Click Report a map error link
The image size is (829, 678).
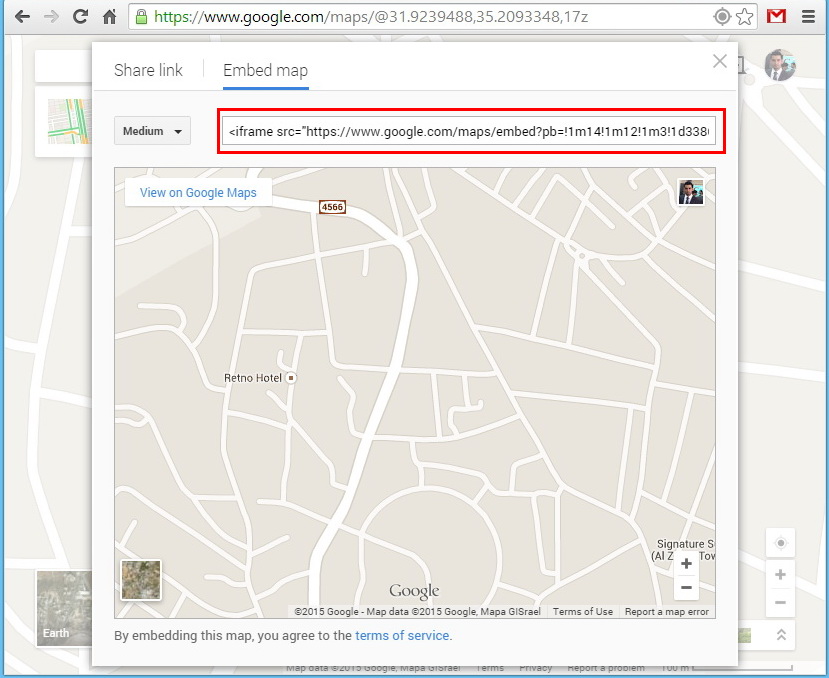tap(667, 611)
